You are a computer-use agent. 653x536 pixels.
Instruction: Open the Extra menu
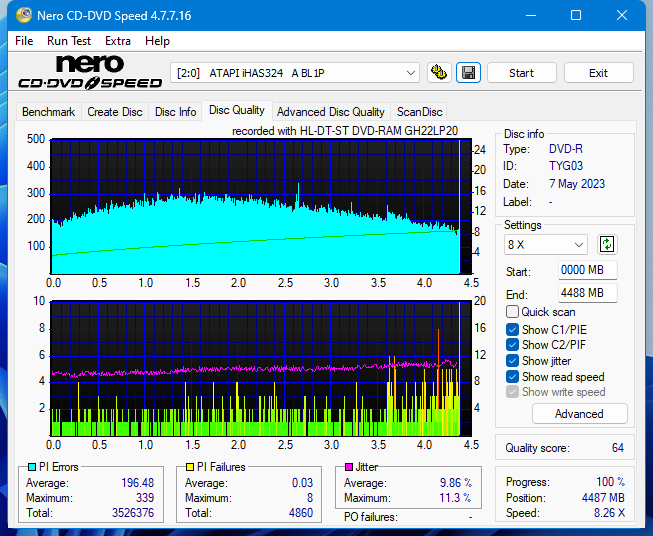(118, 41)
